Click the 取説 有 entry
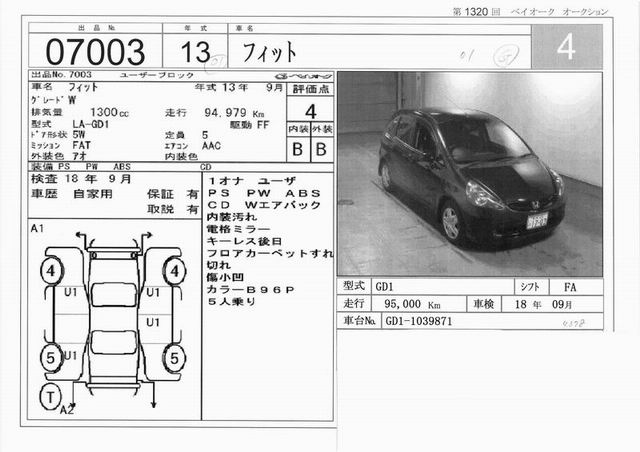 coord(173,209)
